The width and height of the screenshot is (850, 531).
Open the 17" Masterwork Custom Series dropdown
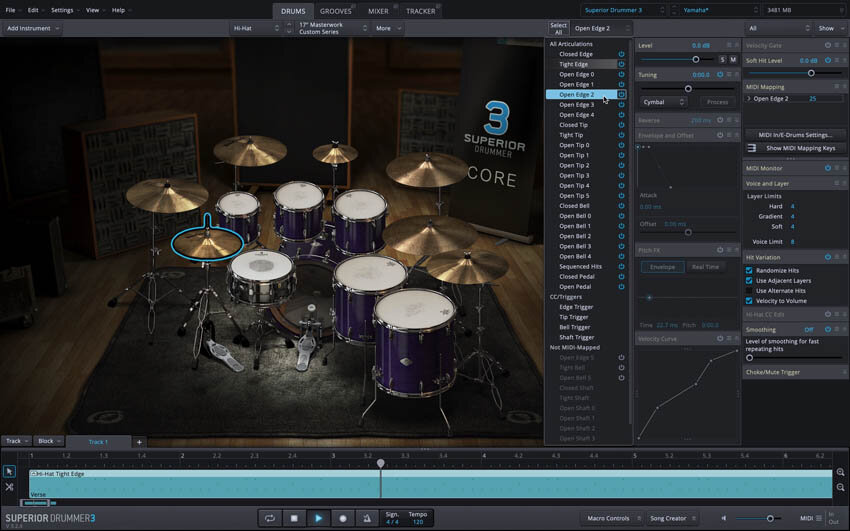[332, 28]
